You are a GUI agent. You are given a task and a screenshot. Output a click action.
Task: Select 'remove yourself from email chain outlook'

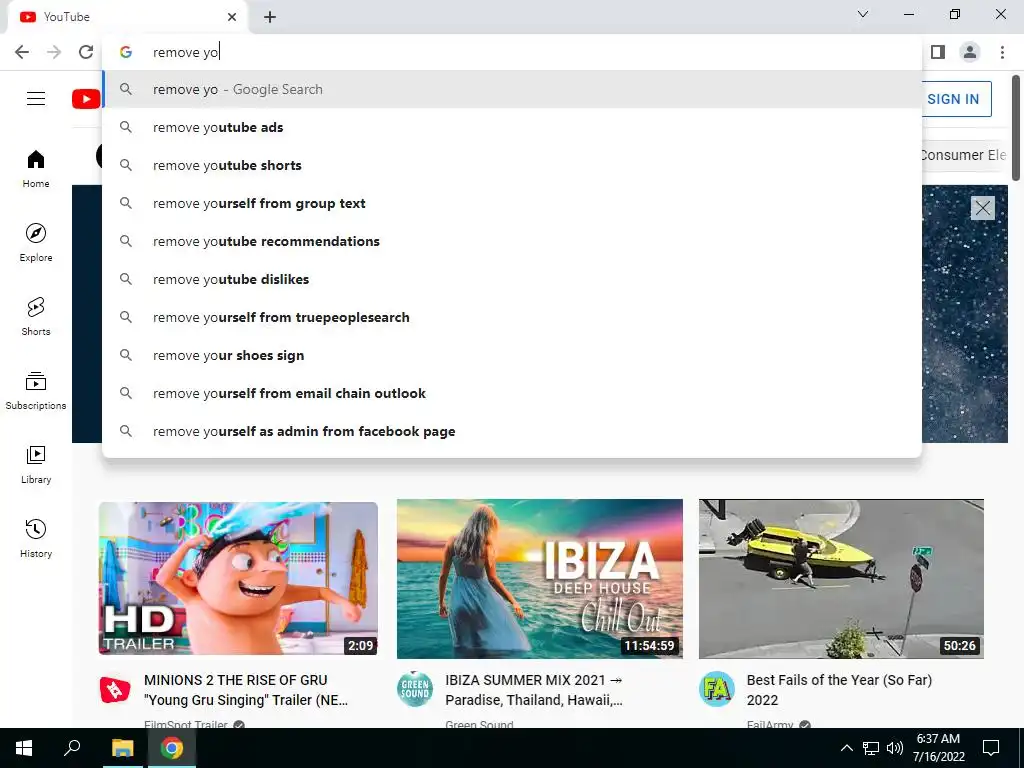tap(512, 393)
